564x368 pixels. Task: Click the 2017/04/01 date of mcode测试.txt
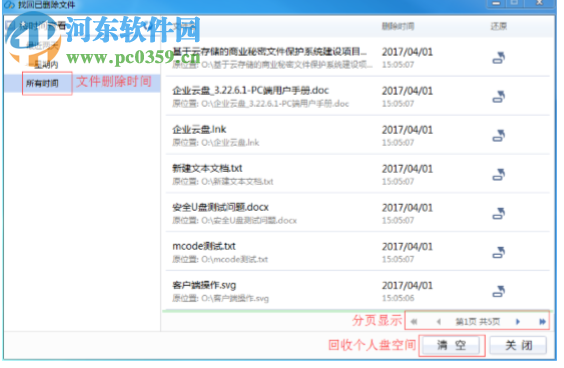coord(407,246)
